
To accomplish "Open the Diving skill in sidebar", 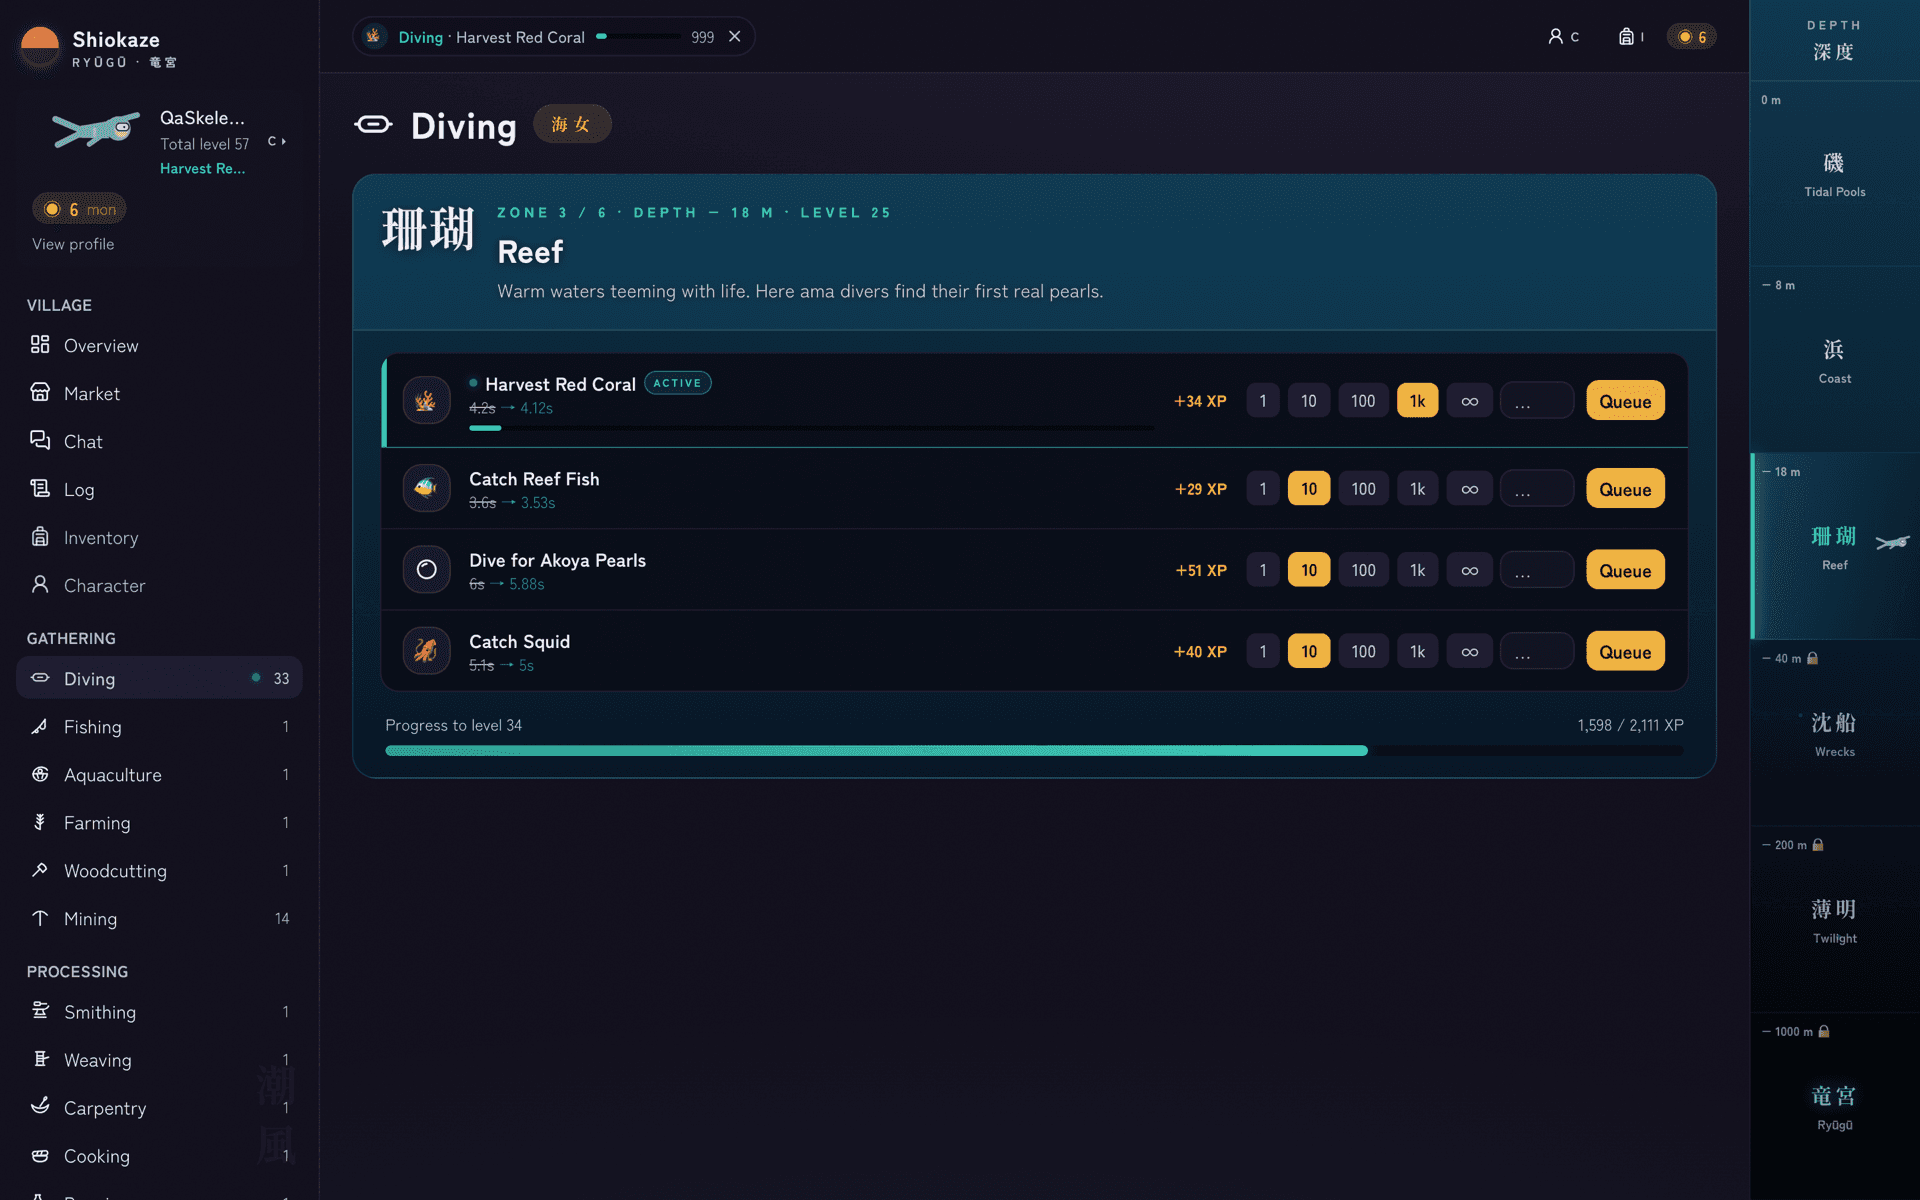I will tap(159, 678).
